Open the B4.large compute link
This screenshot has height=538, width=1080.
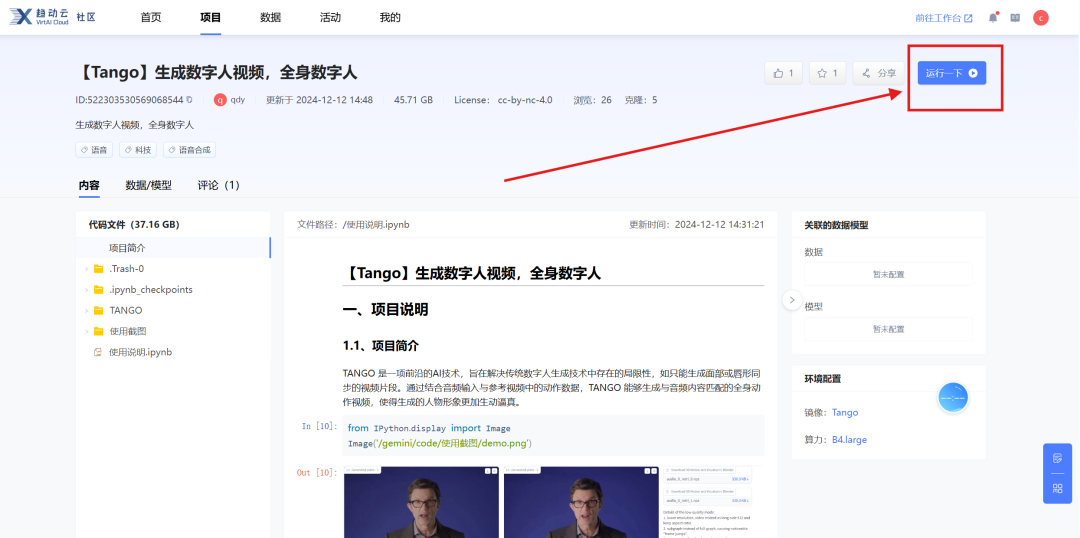tap(849, 439)
